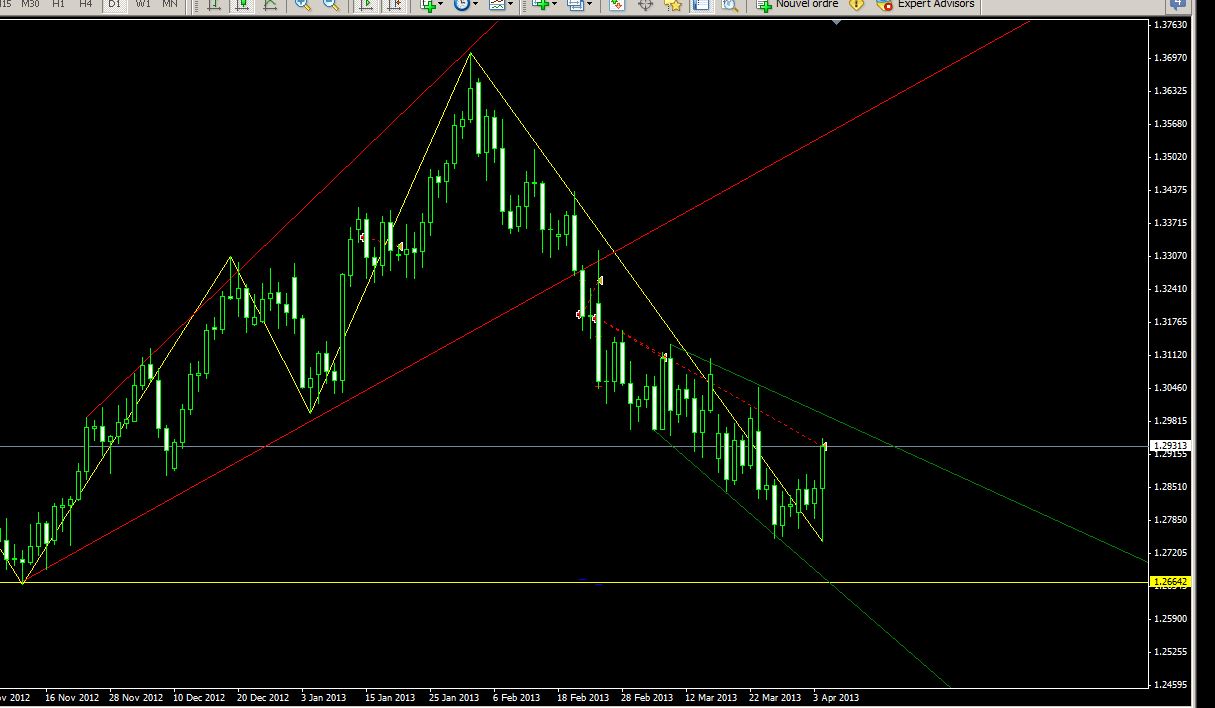Toggle H4 timeframe
This screenshot has height=708, width=1215.
click(87, 4)
